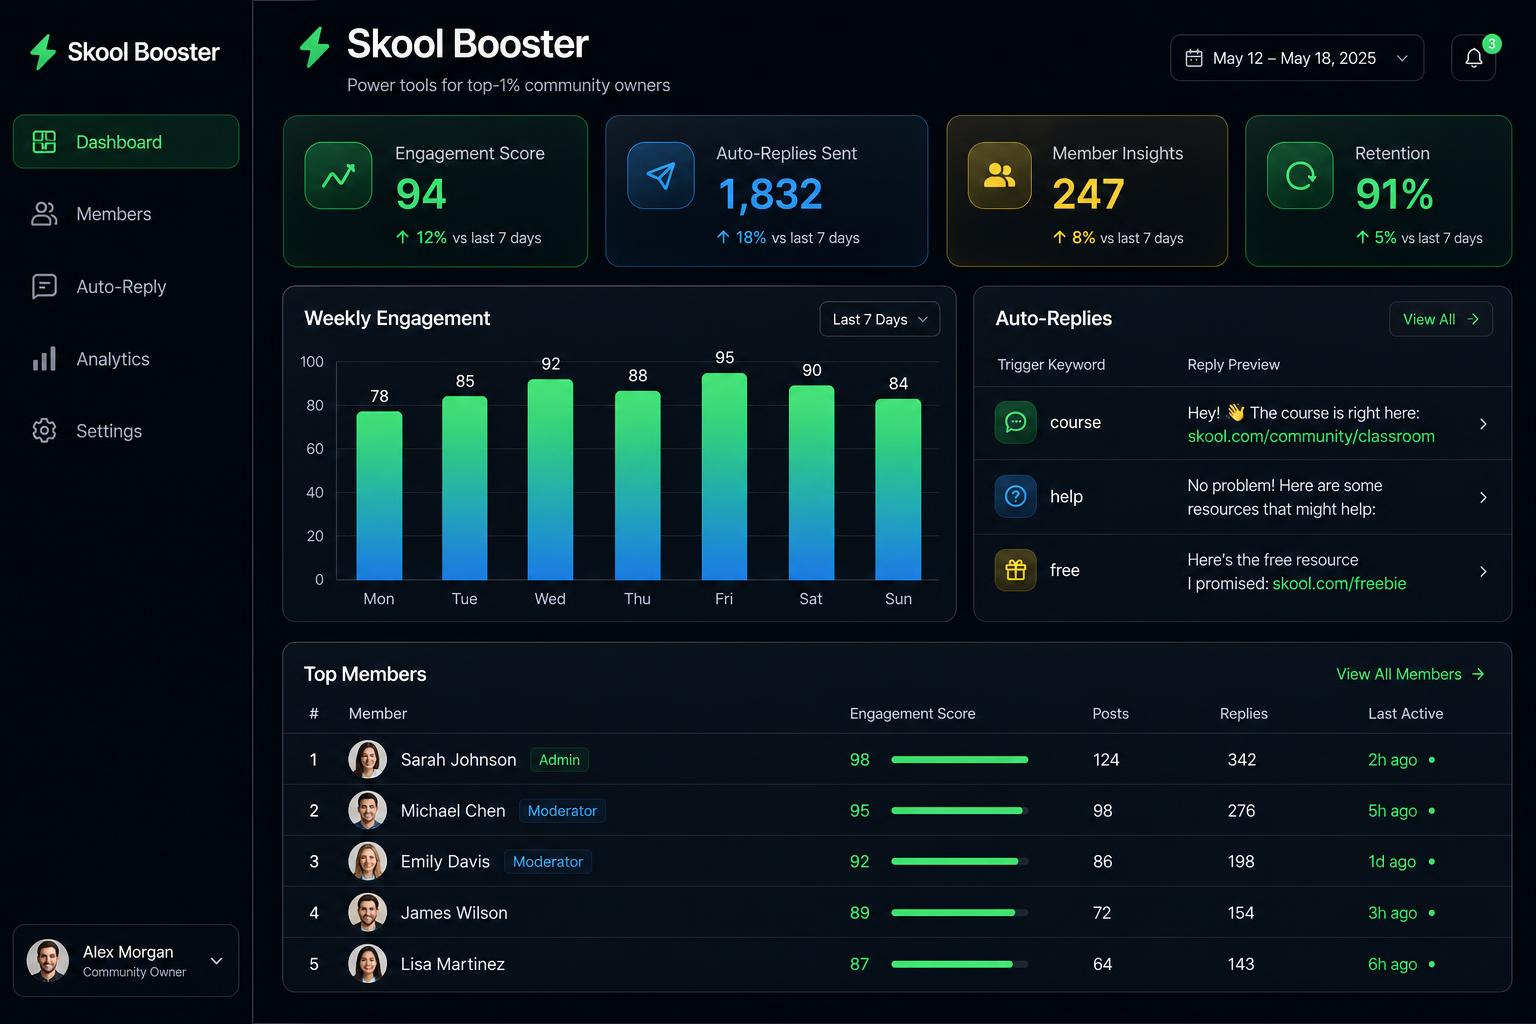Click the calendar icon in date range
Screen dimensions: 1536x1024
[x=1194, y=58]
